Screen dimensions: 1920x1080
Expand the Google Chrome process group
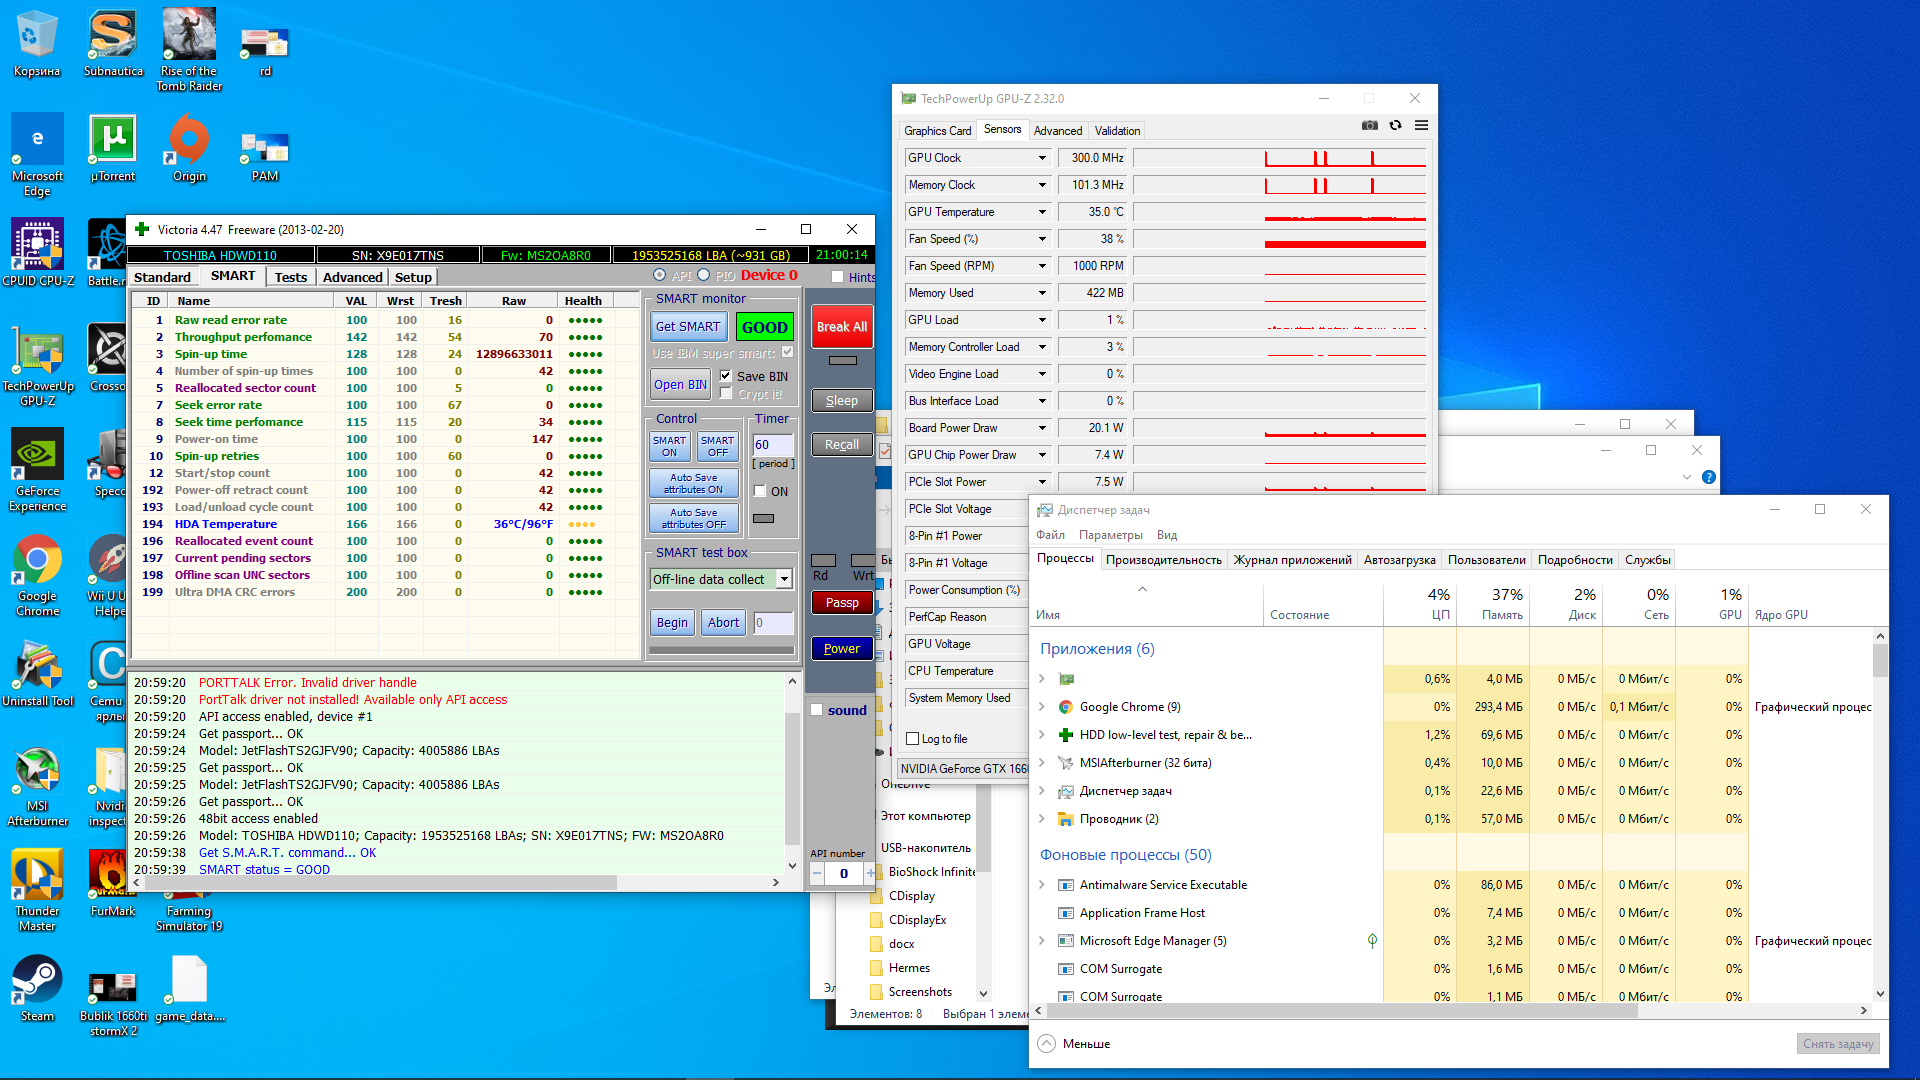click(x=1042, y=707)
